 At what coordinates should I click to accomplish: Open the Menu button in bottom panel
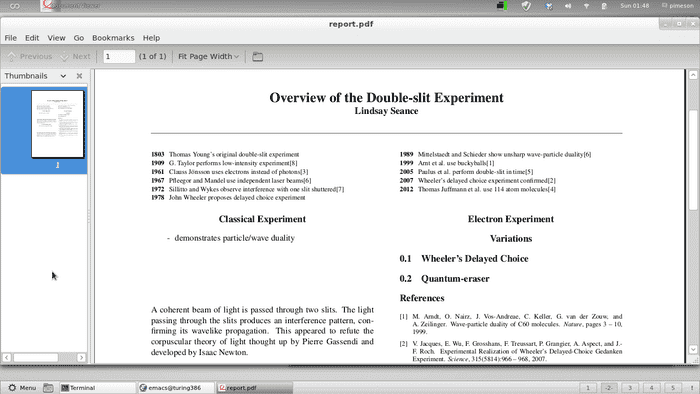(x=22, y=388)
